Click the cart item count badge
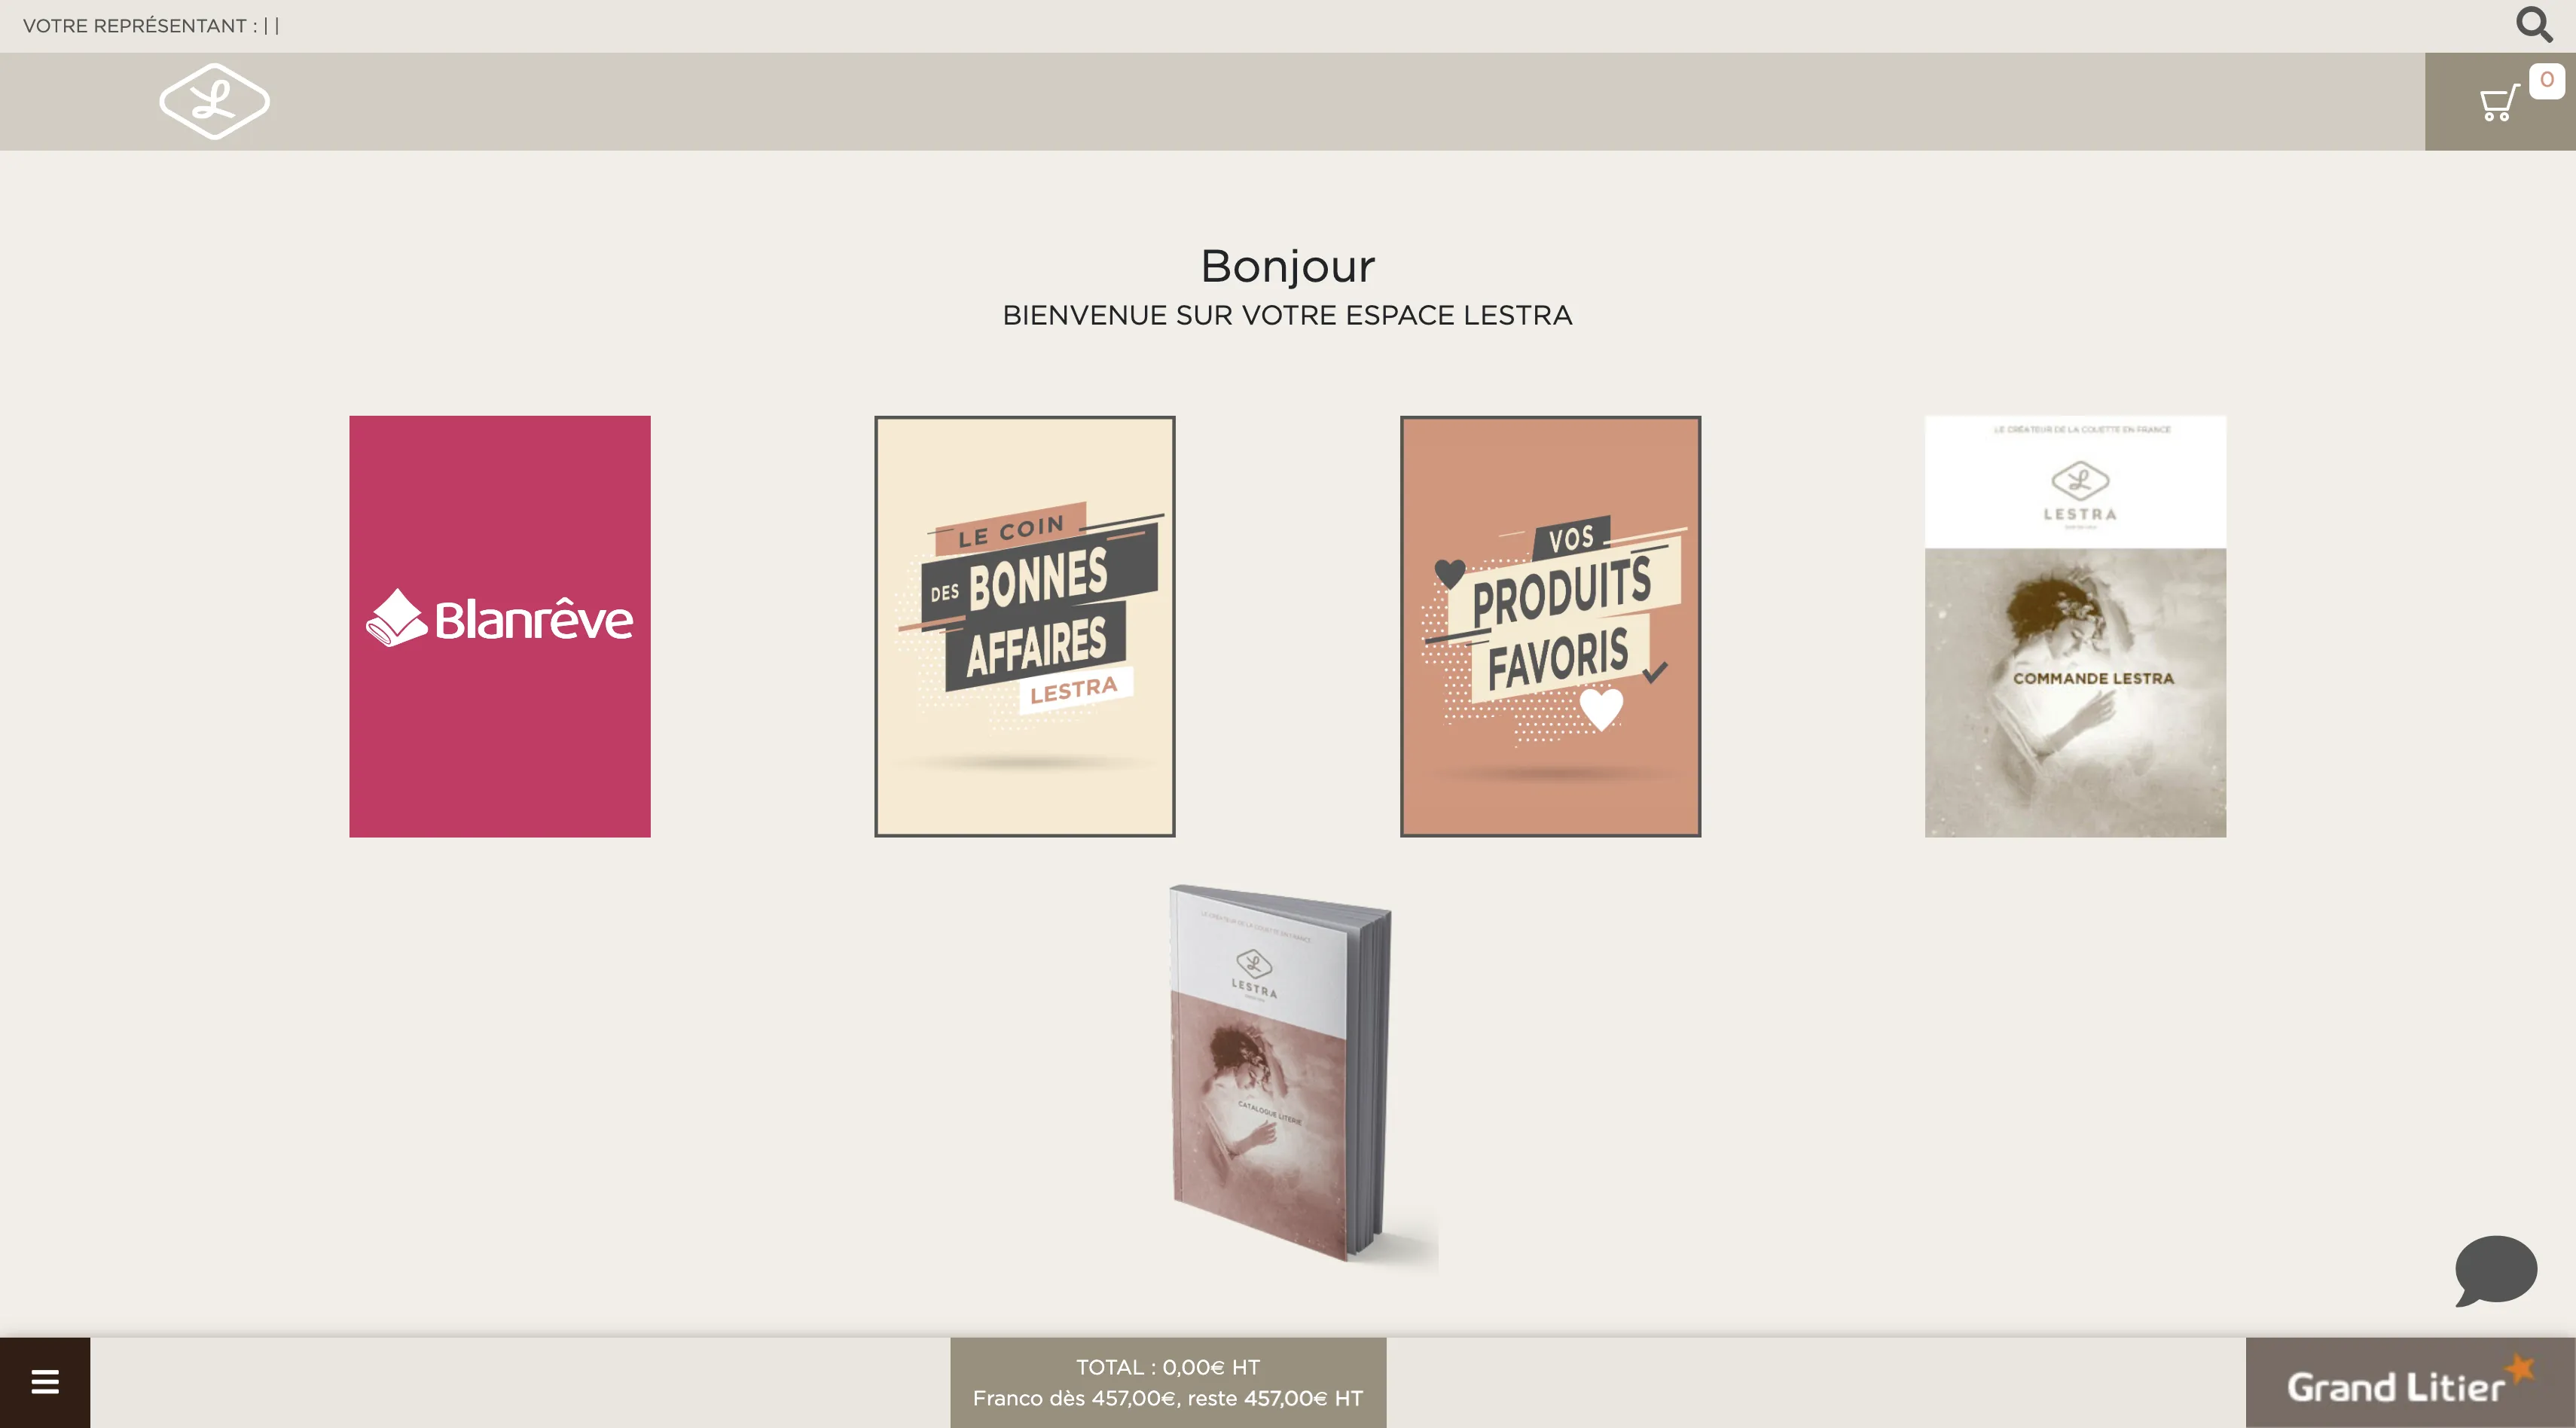The image size is (2576, 1428). (2546, 80)
